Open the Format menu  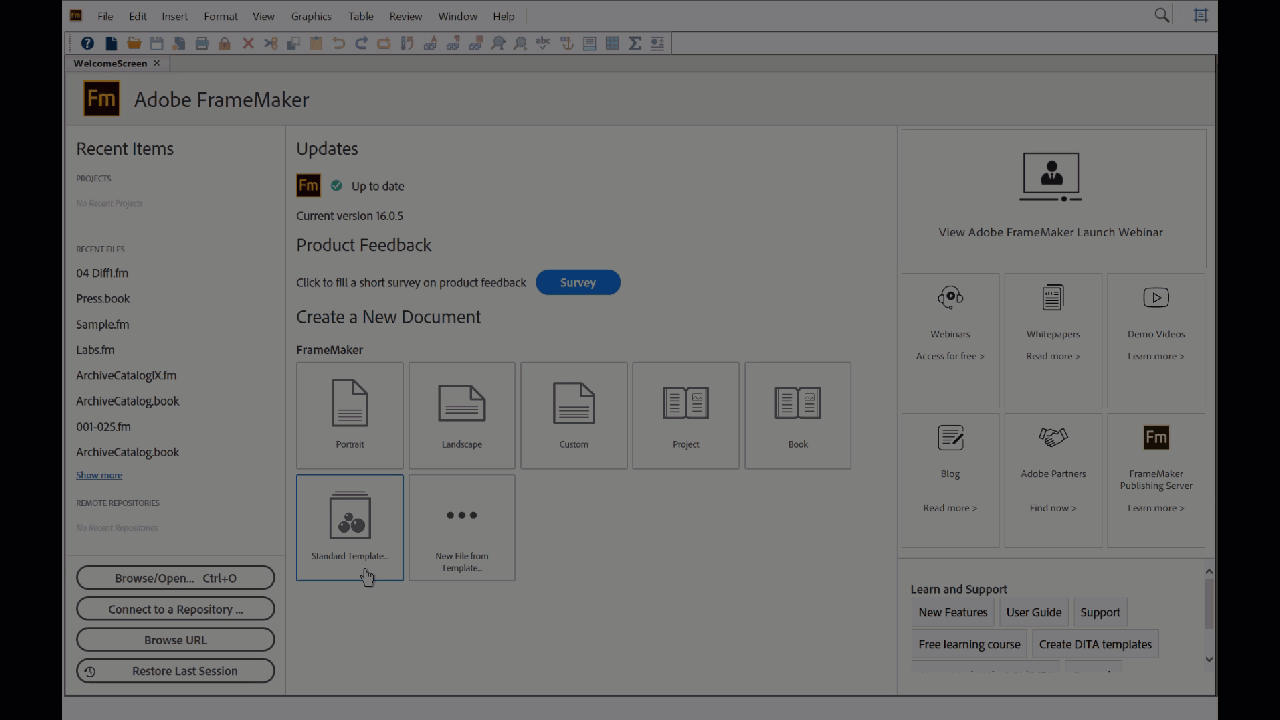220,16
